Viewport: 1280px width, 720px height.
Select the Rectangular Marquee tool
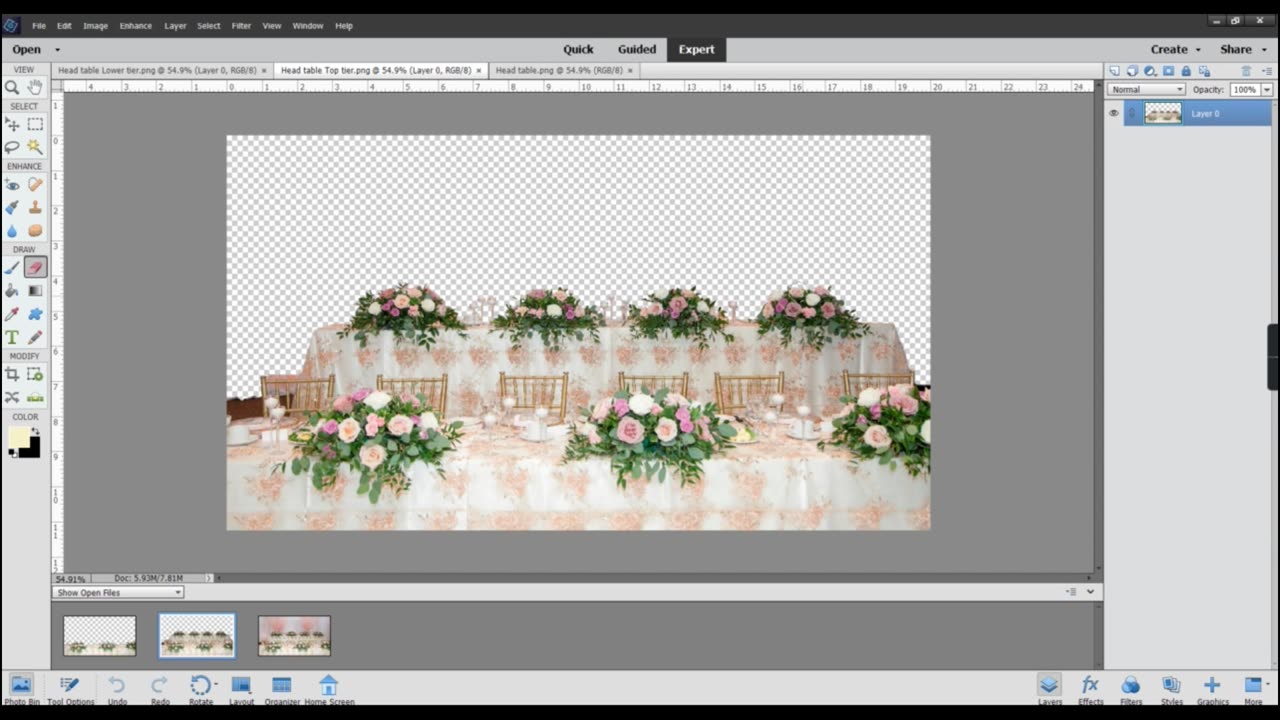pyautogui.click(x=35, y=124)
